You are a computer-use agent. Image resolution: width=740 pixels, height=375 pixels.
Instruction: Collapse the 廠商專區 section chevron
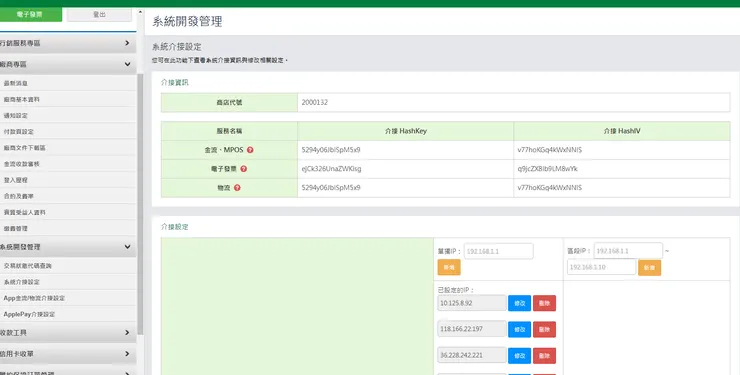click(x=127, y=64)
